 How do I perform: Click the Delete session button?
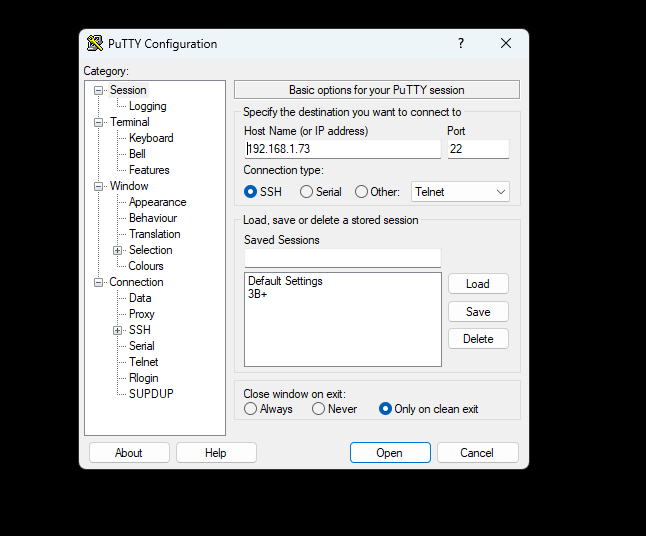[x=478, y=339]
